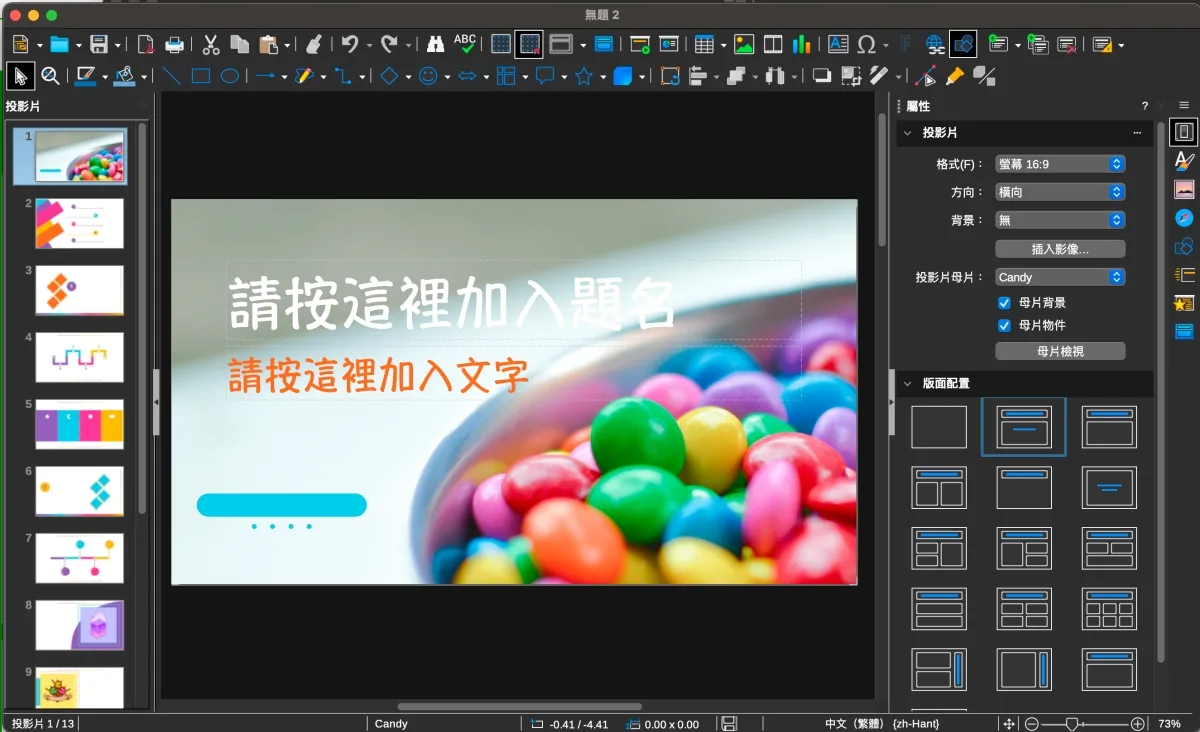Uncheck the 母片物件 checkbox
Viewport: 1200px width, 732px height.
click(x=1004, y=326)
